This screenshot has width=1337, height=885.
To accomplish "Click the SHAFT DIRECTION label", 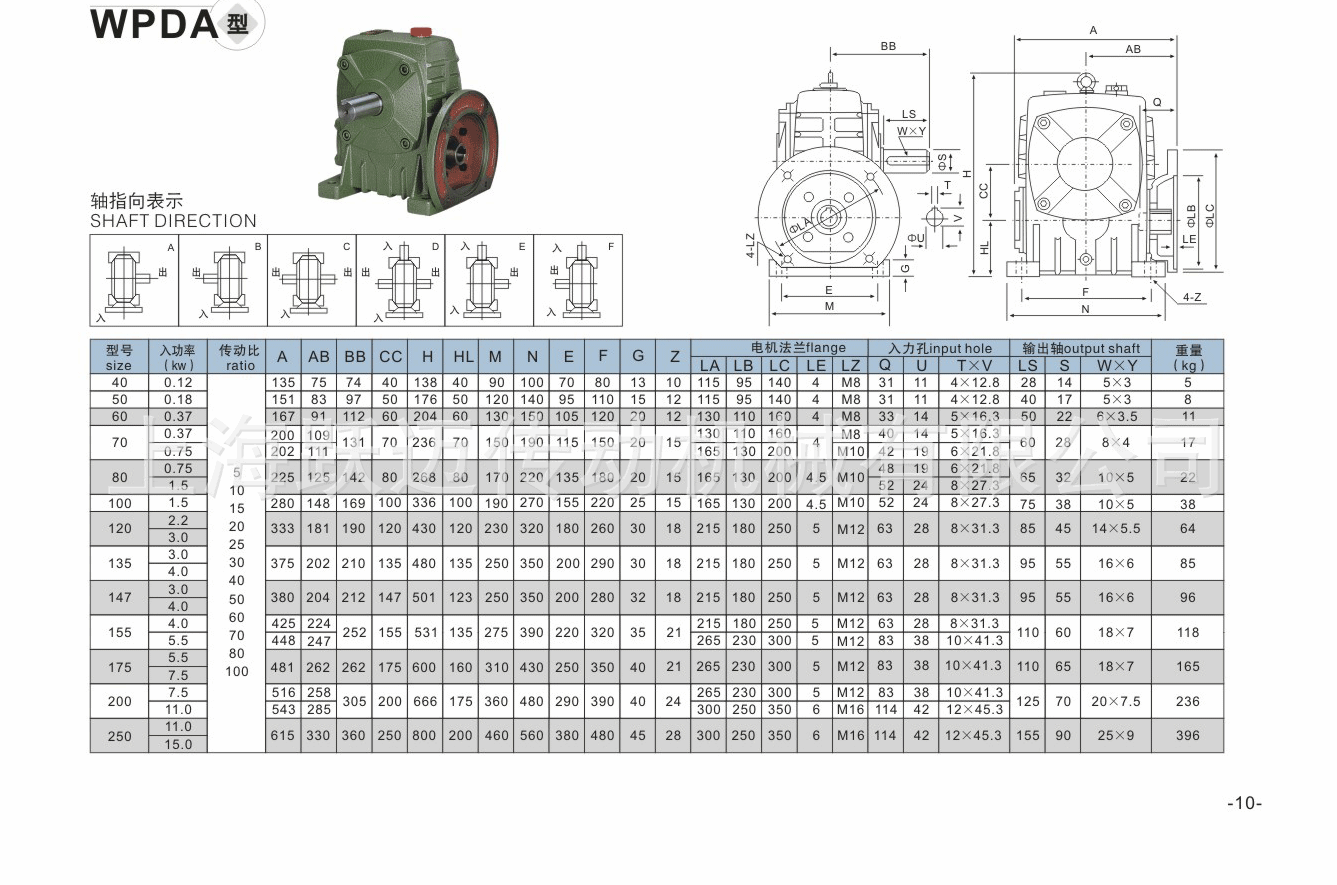I will [173, 221].
